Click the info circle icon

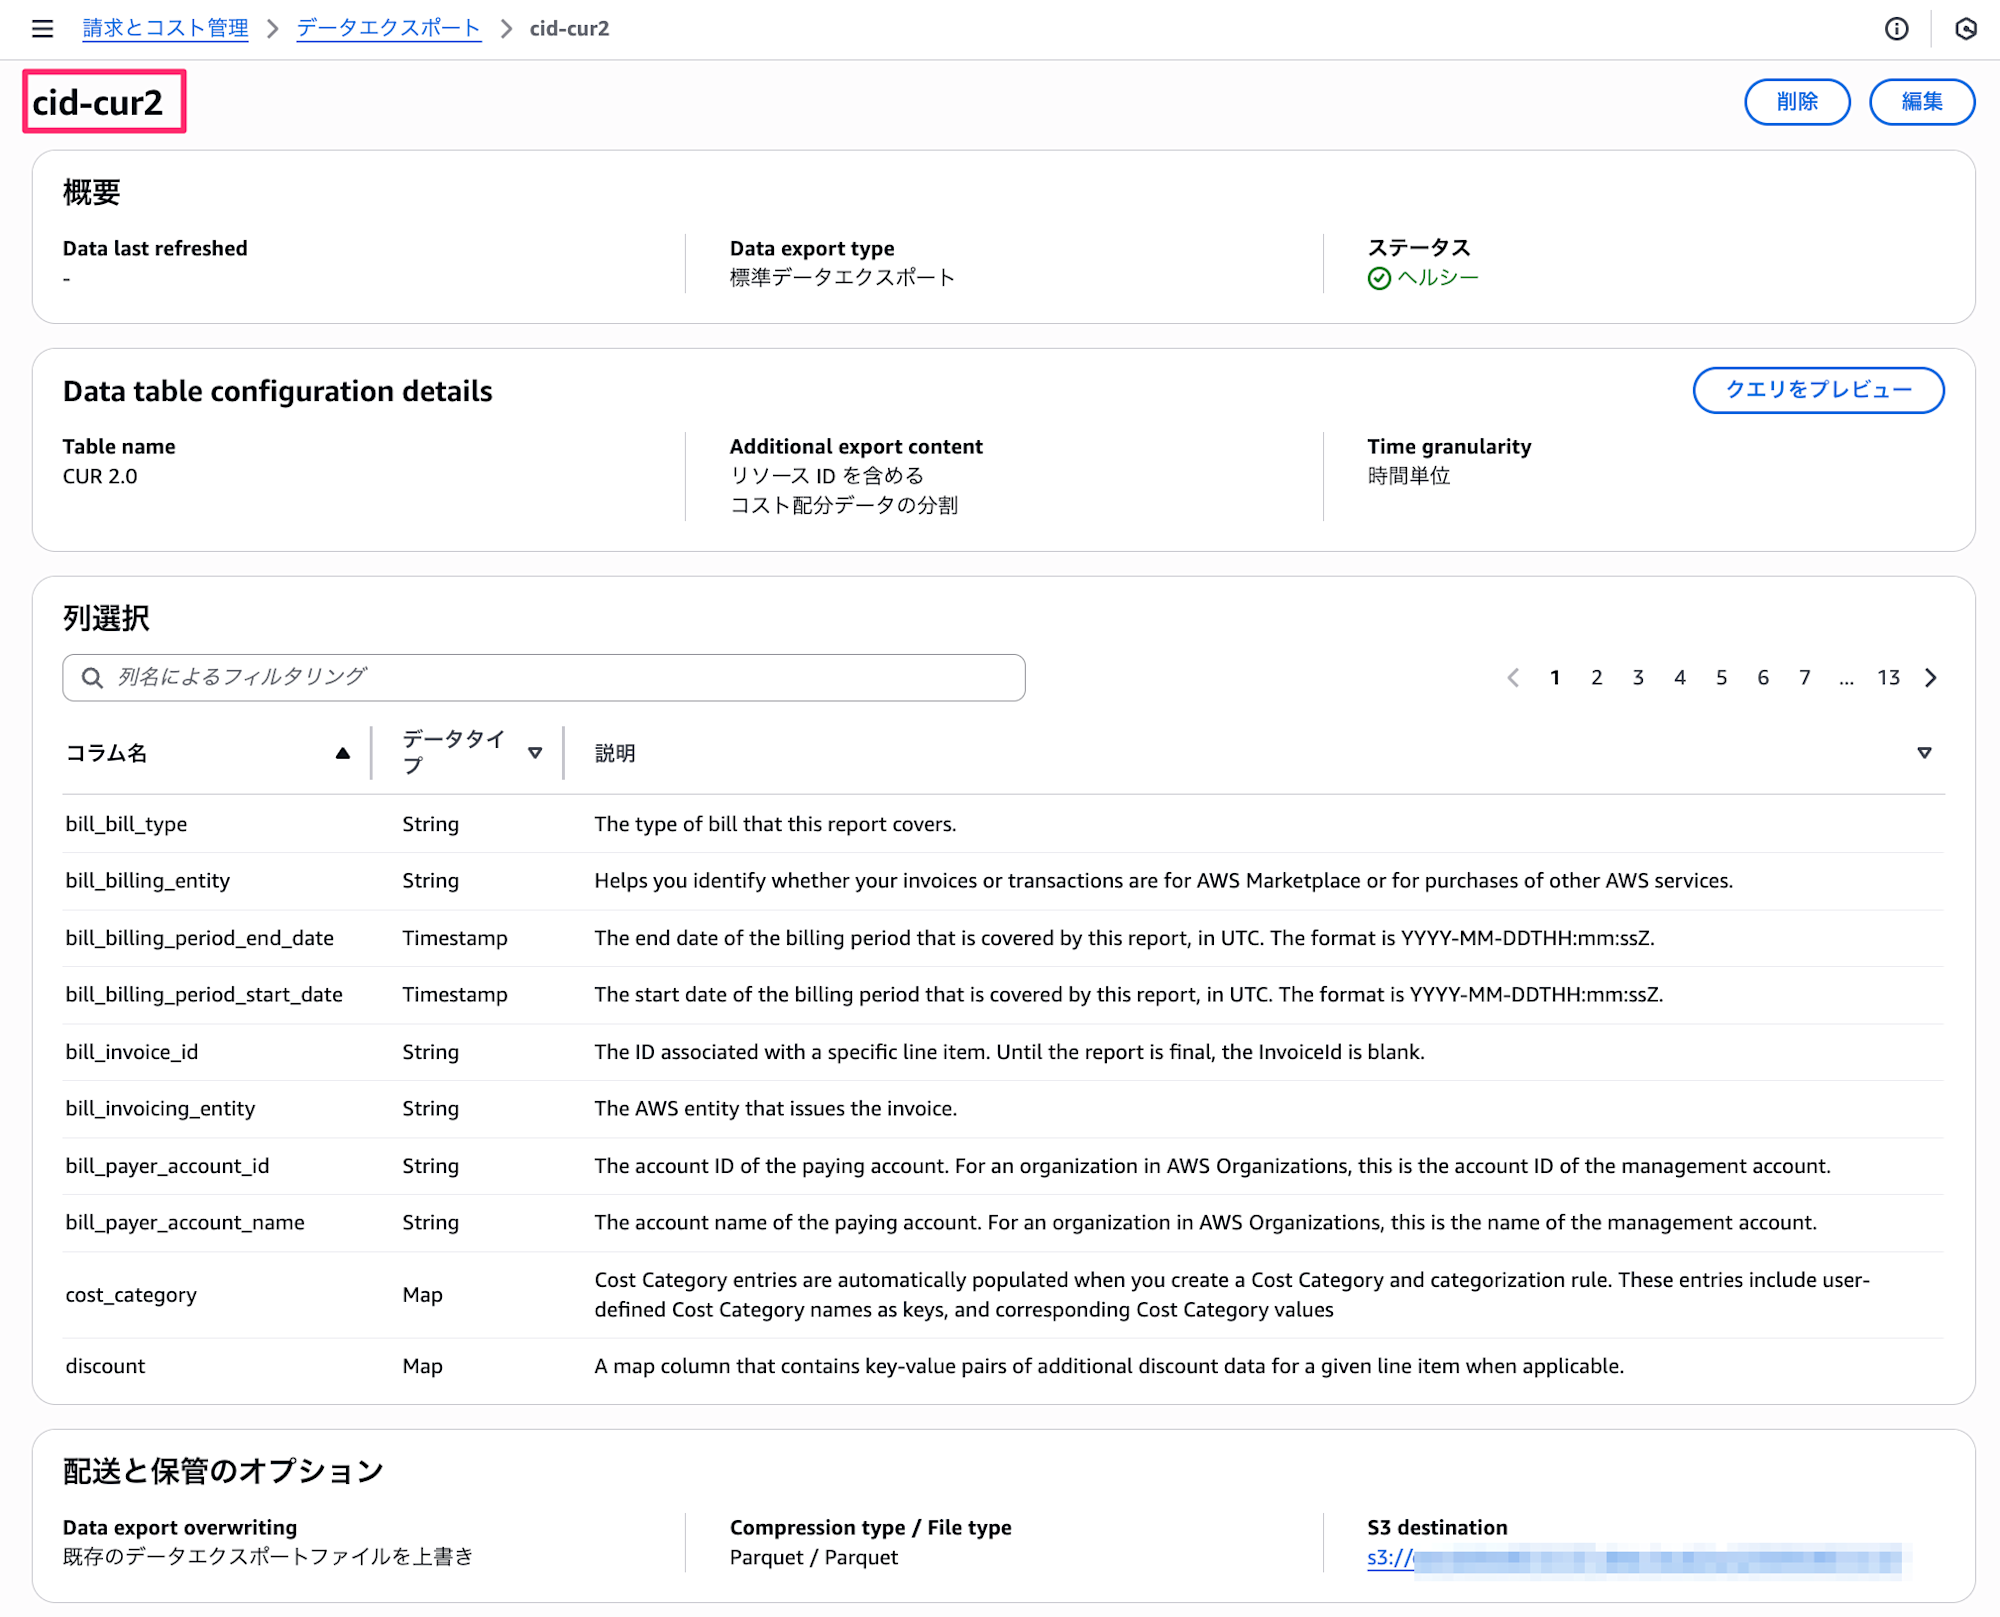pos(1896,29)
